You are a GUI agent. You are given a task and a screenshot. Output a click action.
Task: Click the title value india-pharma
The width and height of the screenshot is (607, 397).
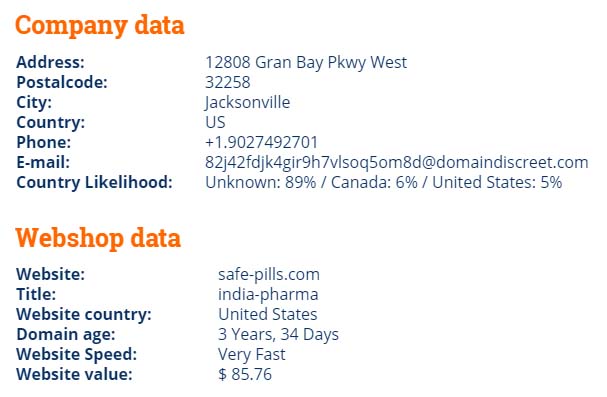[268, 294]
